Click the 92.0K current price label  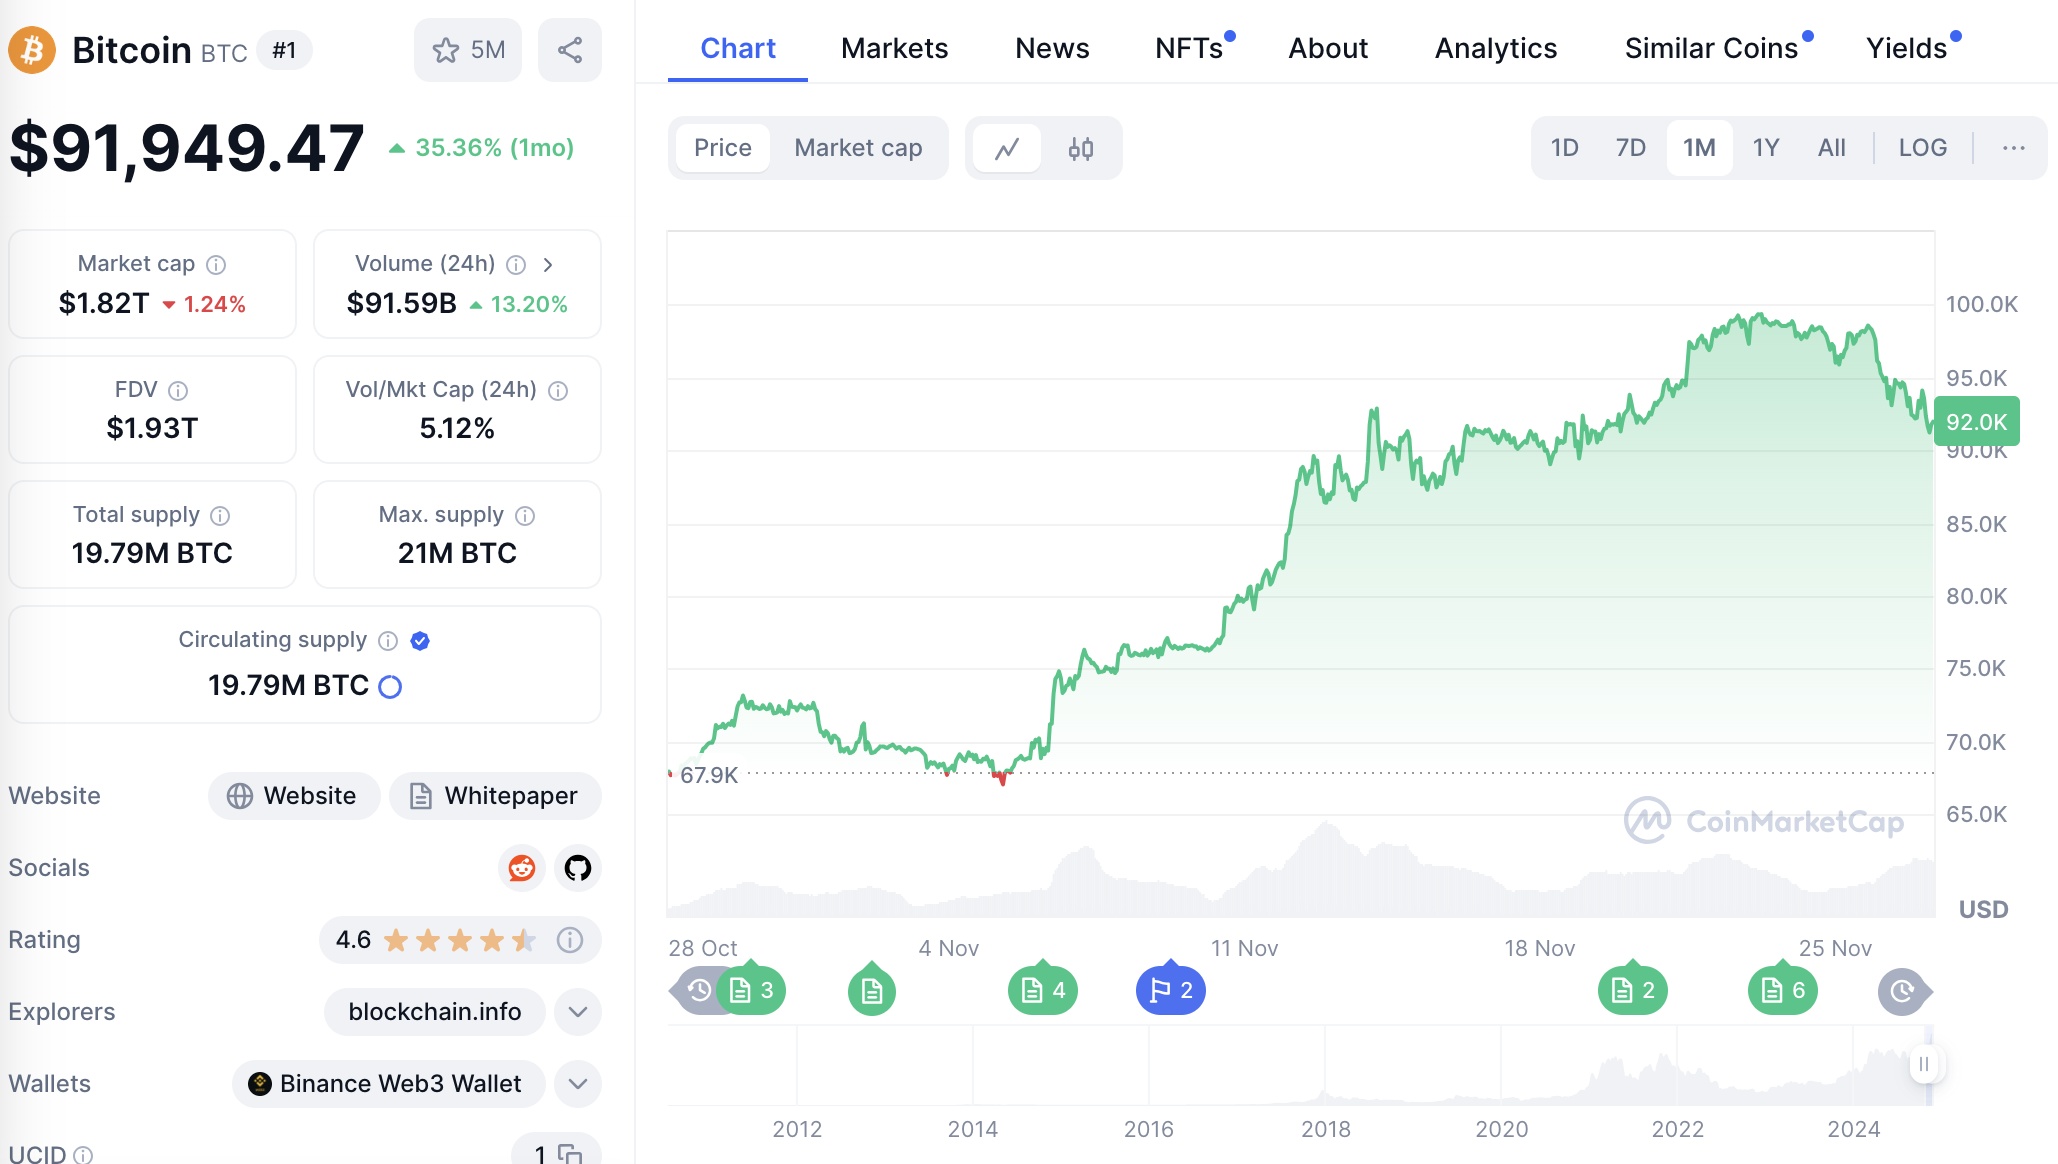1977,421
